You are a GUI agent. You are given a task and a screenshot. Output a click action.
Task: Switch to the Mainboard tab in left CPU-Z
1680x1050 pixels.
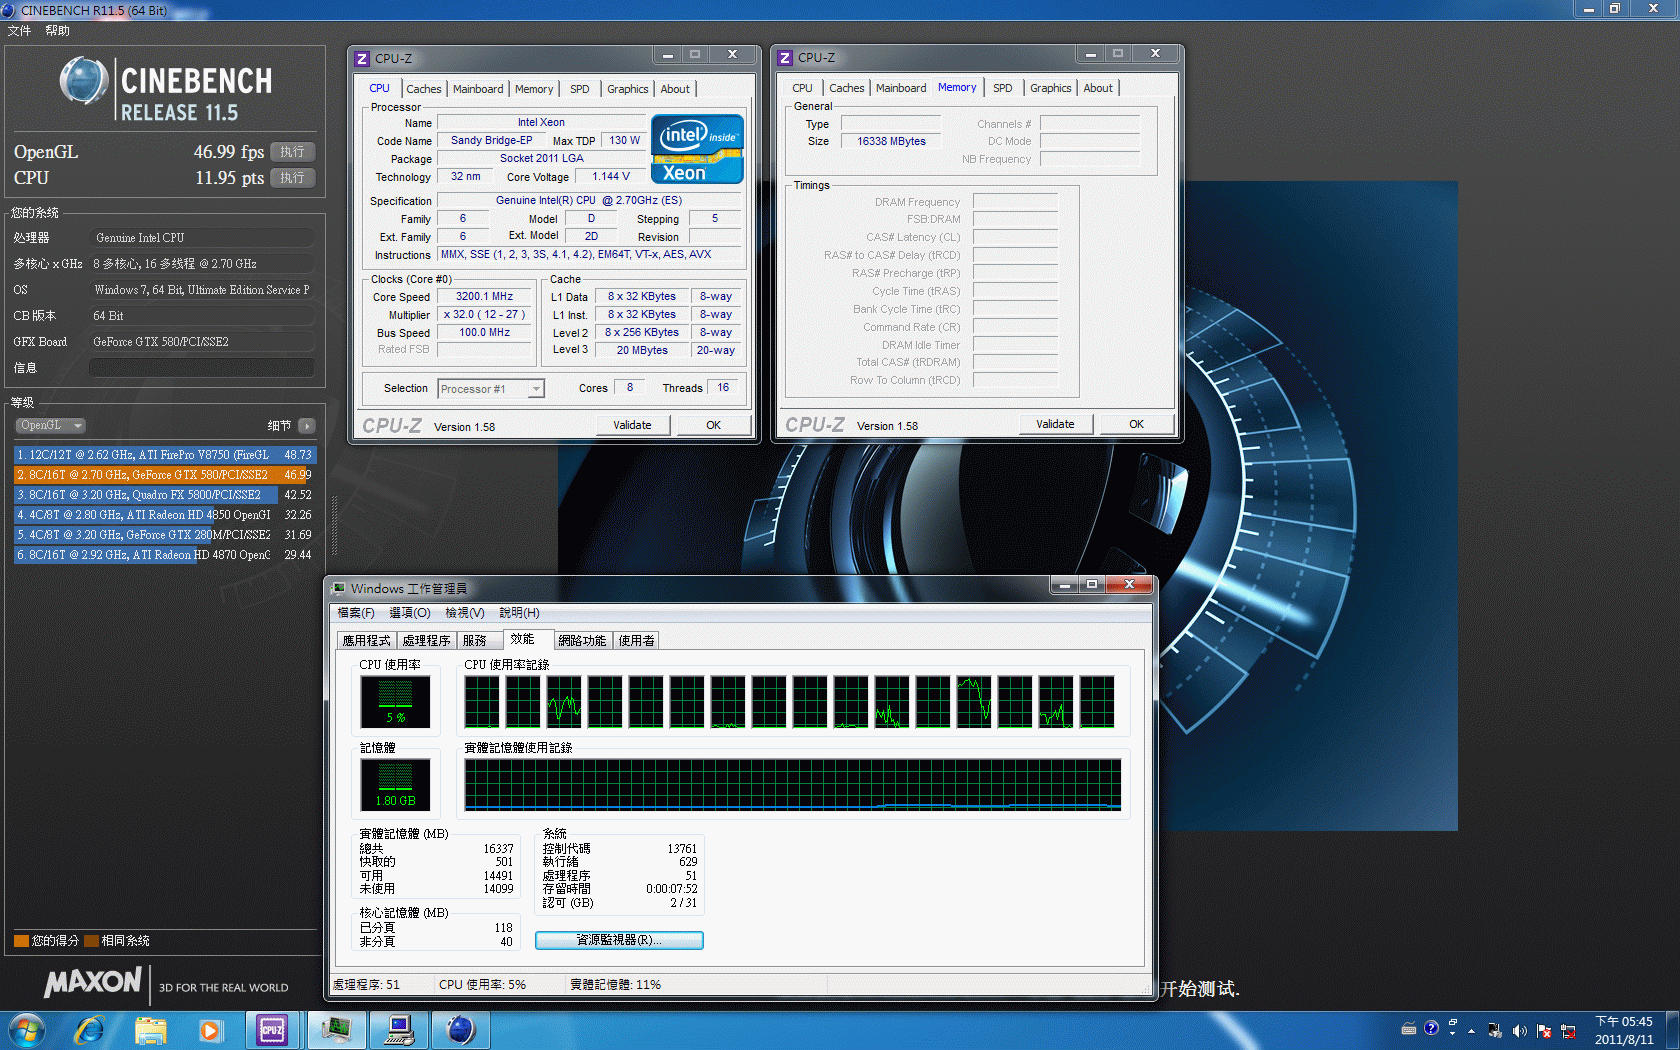(478, 89)
